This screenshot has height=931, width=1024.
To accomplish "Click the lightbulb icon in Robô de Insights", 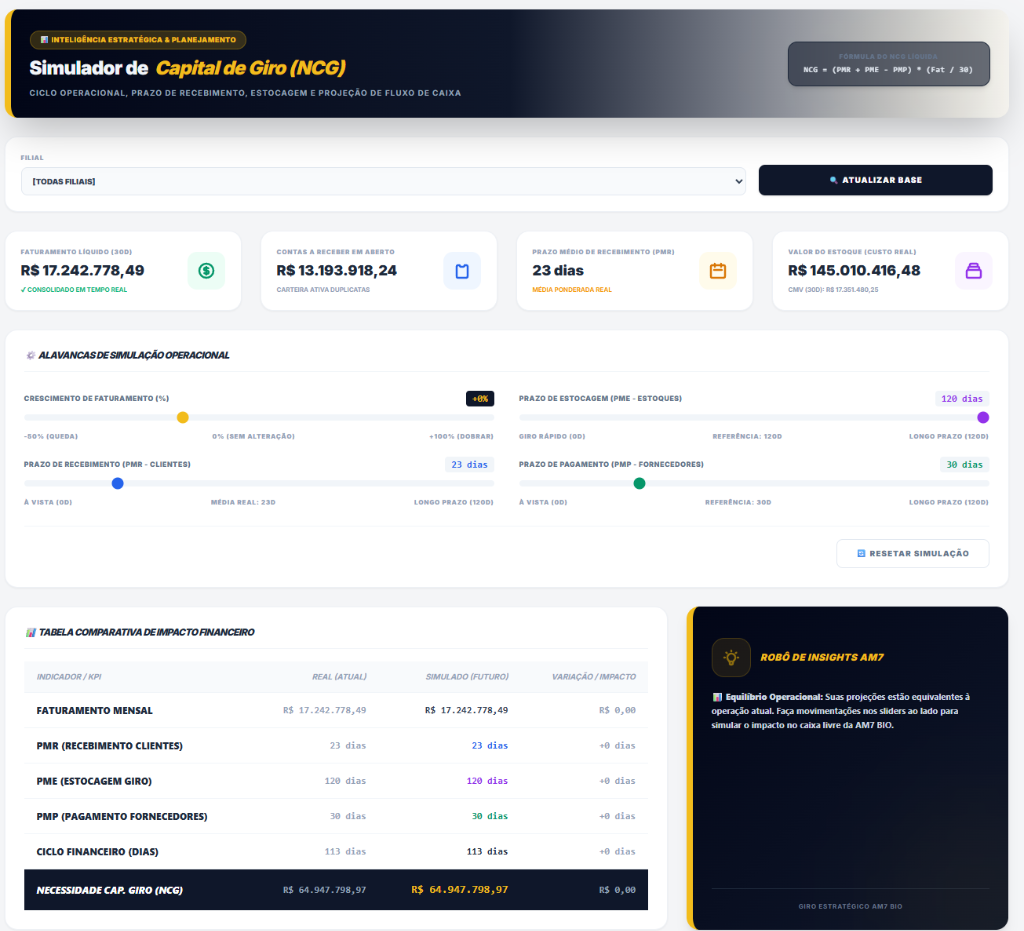I will click(x=731, y=657).
